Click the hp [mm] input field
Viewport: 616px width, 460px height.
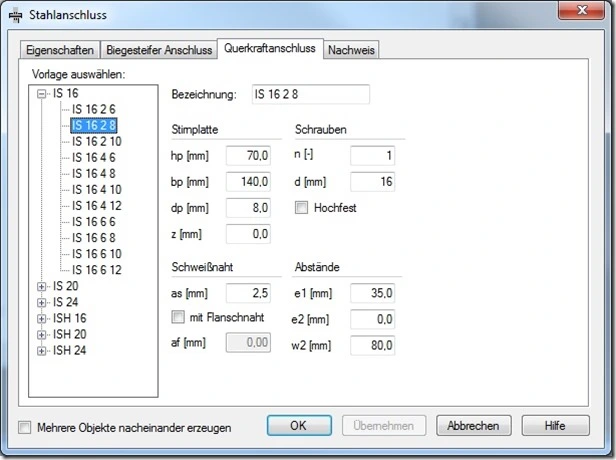tap(248, 156)
